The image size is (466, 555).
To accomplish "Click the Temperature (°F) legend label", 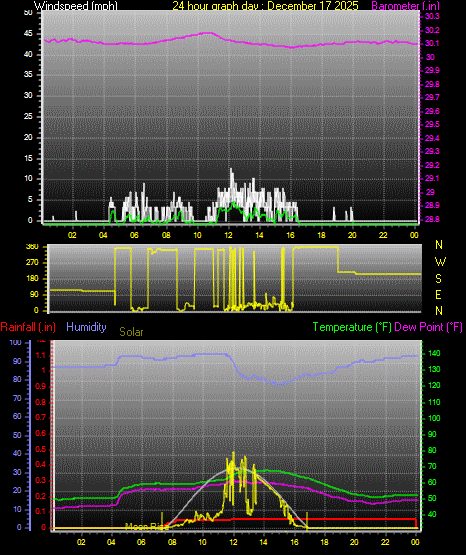I will click(x=352, y=327).
